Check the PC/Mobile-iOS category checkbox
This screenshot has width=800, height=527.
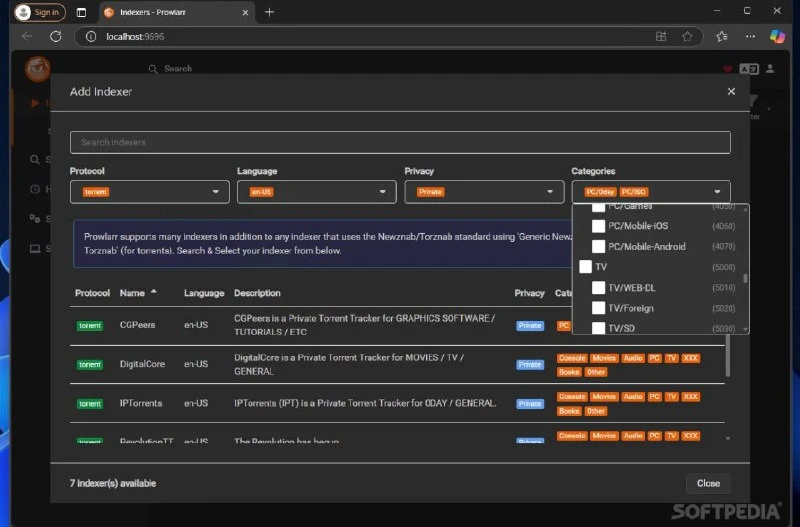coord(598,226)
